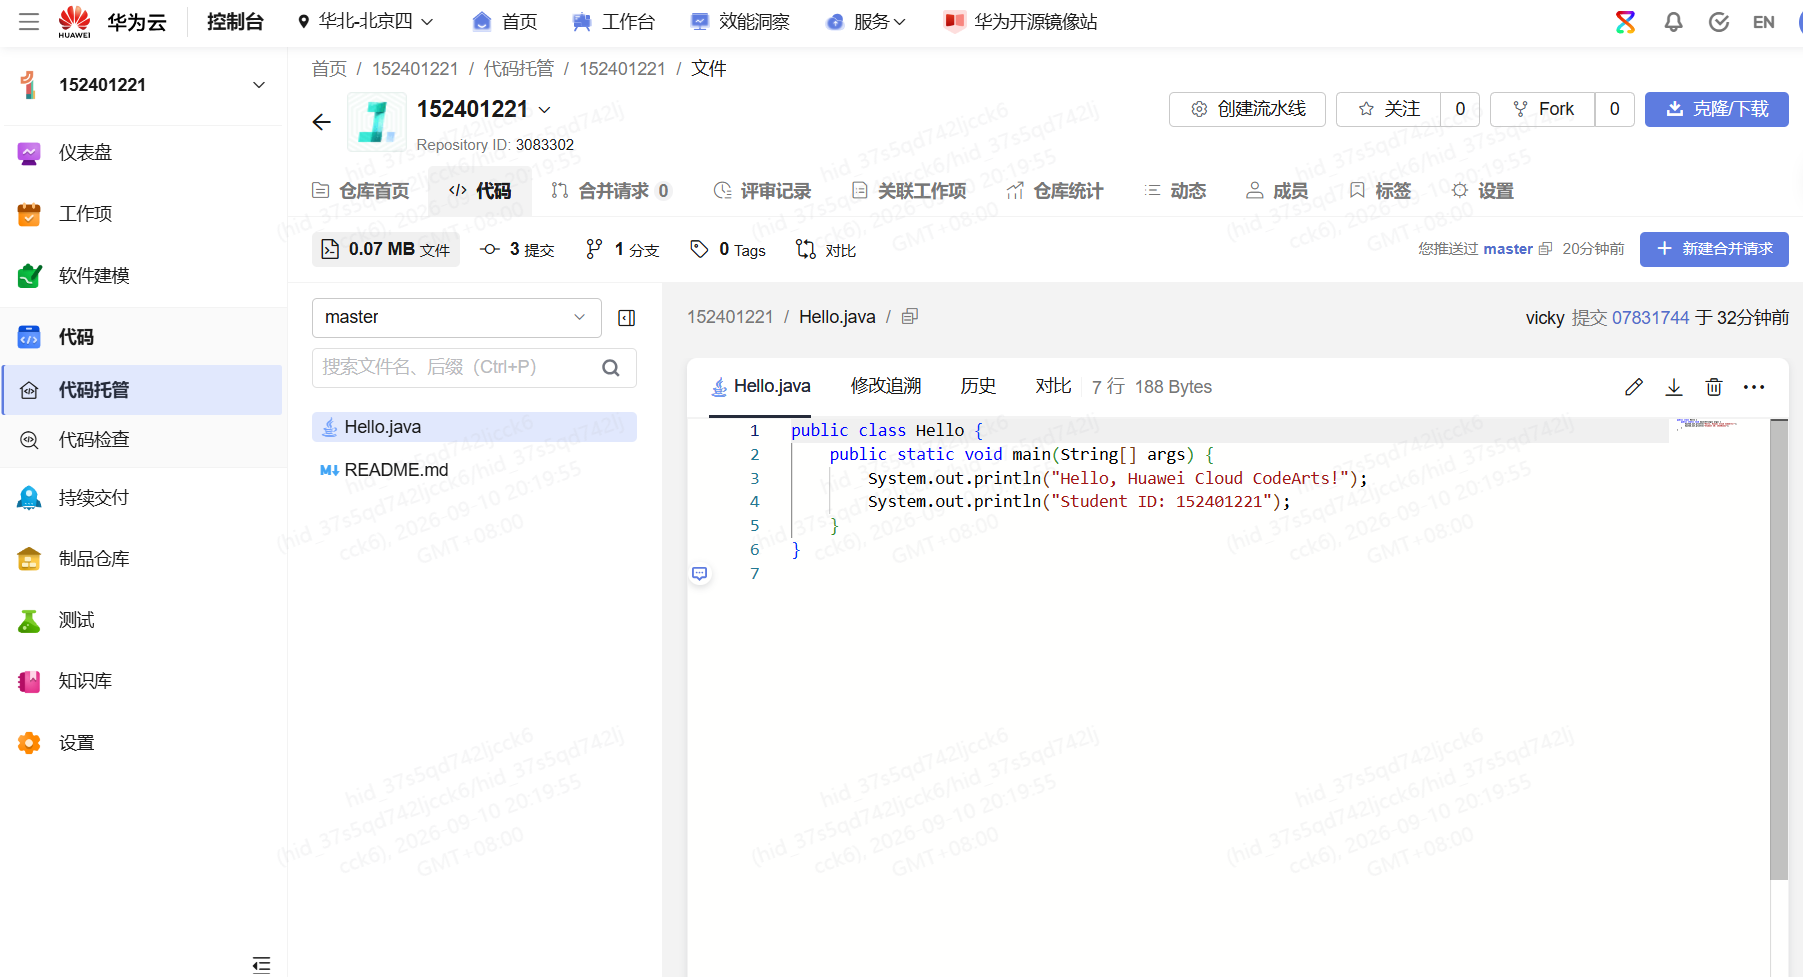Screen dimensions: 1803x977
Task: Open Members (成员) tab
Action: (1277, 191)
